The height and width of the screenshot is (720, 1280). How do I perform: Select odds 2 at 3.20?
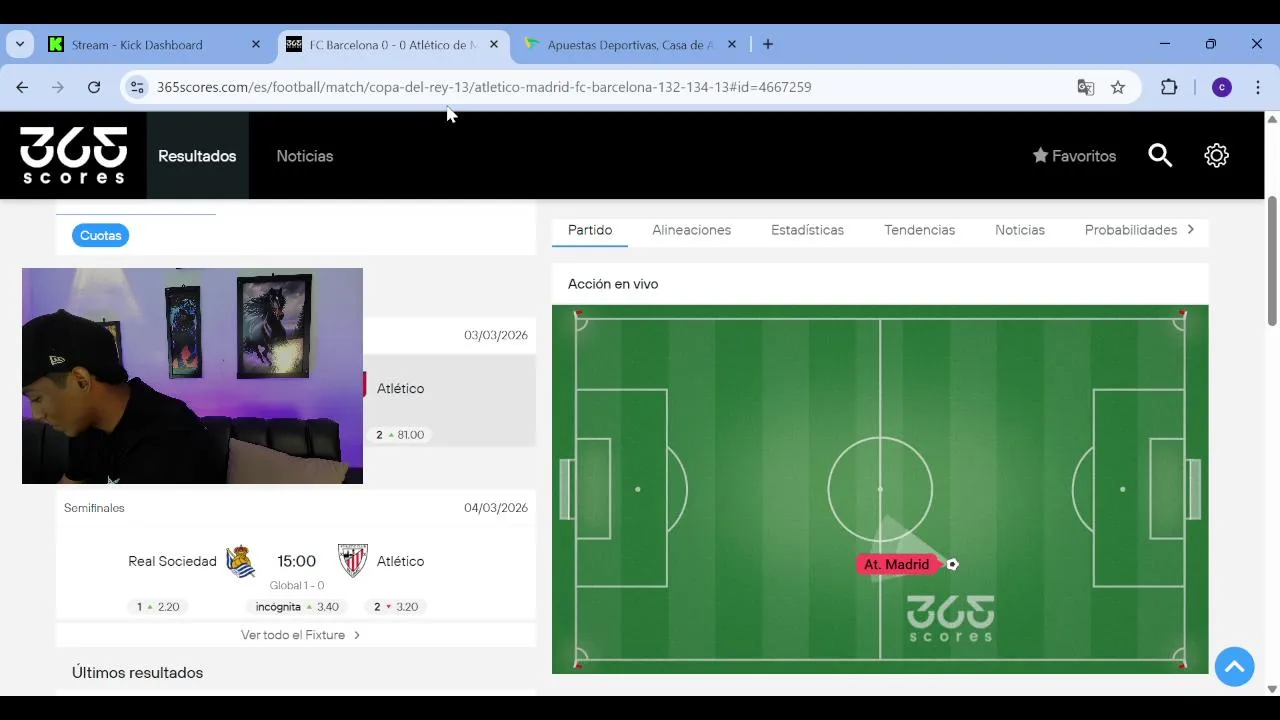coord(396,607)
